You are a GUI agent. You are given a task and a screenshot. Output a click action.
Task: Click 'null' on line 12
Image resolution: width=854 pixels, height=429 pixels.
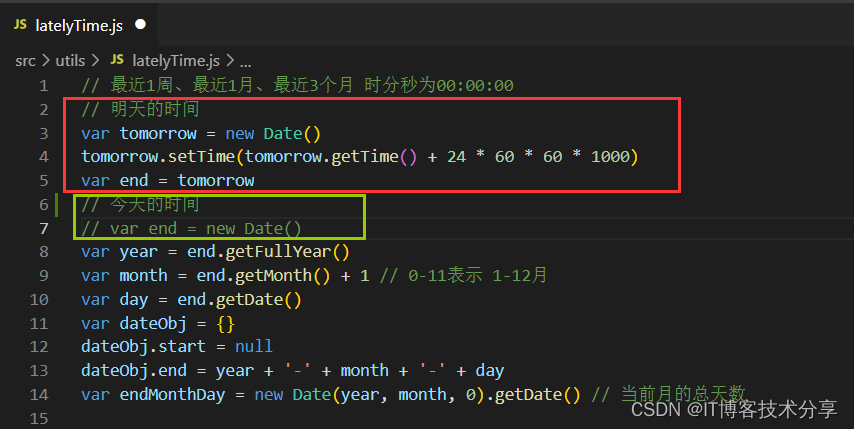pyautogui.click(x=254, y=346)
